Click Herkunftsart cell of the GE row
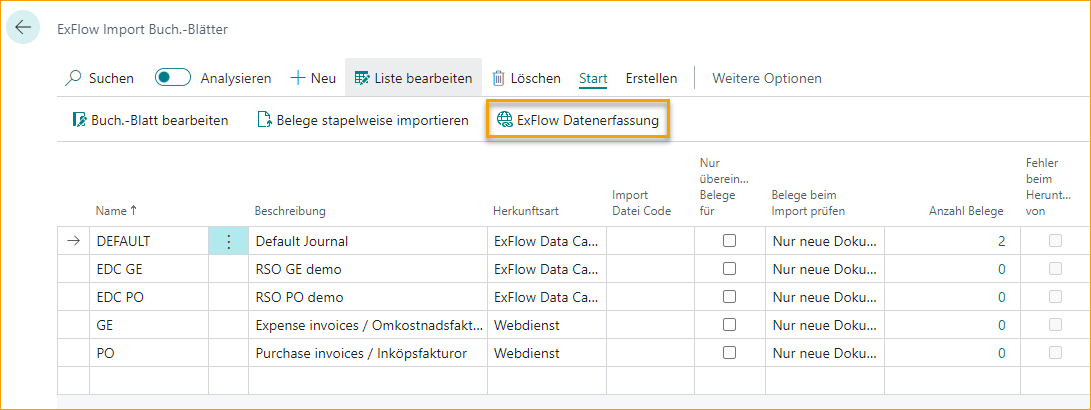1091x410 pixels. point(546,325)
